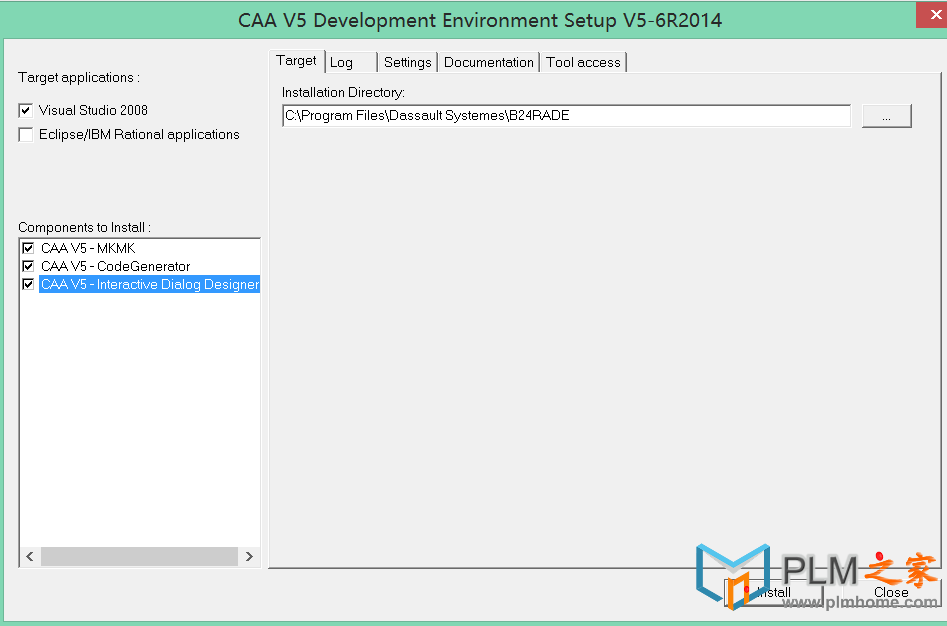Browse for installation directory with the ... button
This screenshot has width=947, height=626.
tap(887, 116)
